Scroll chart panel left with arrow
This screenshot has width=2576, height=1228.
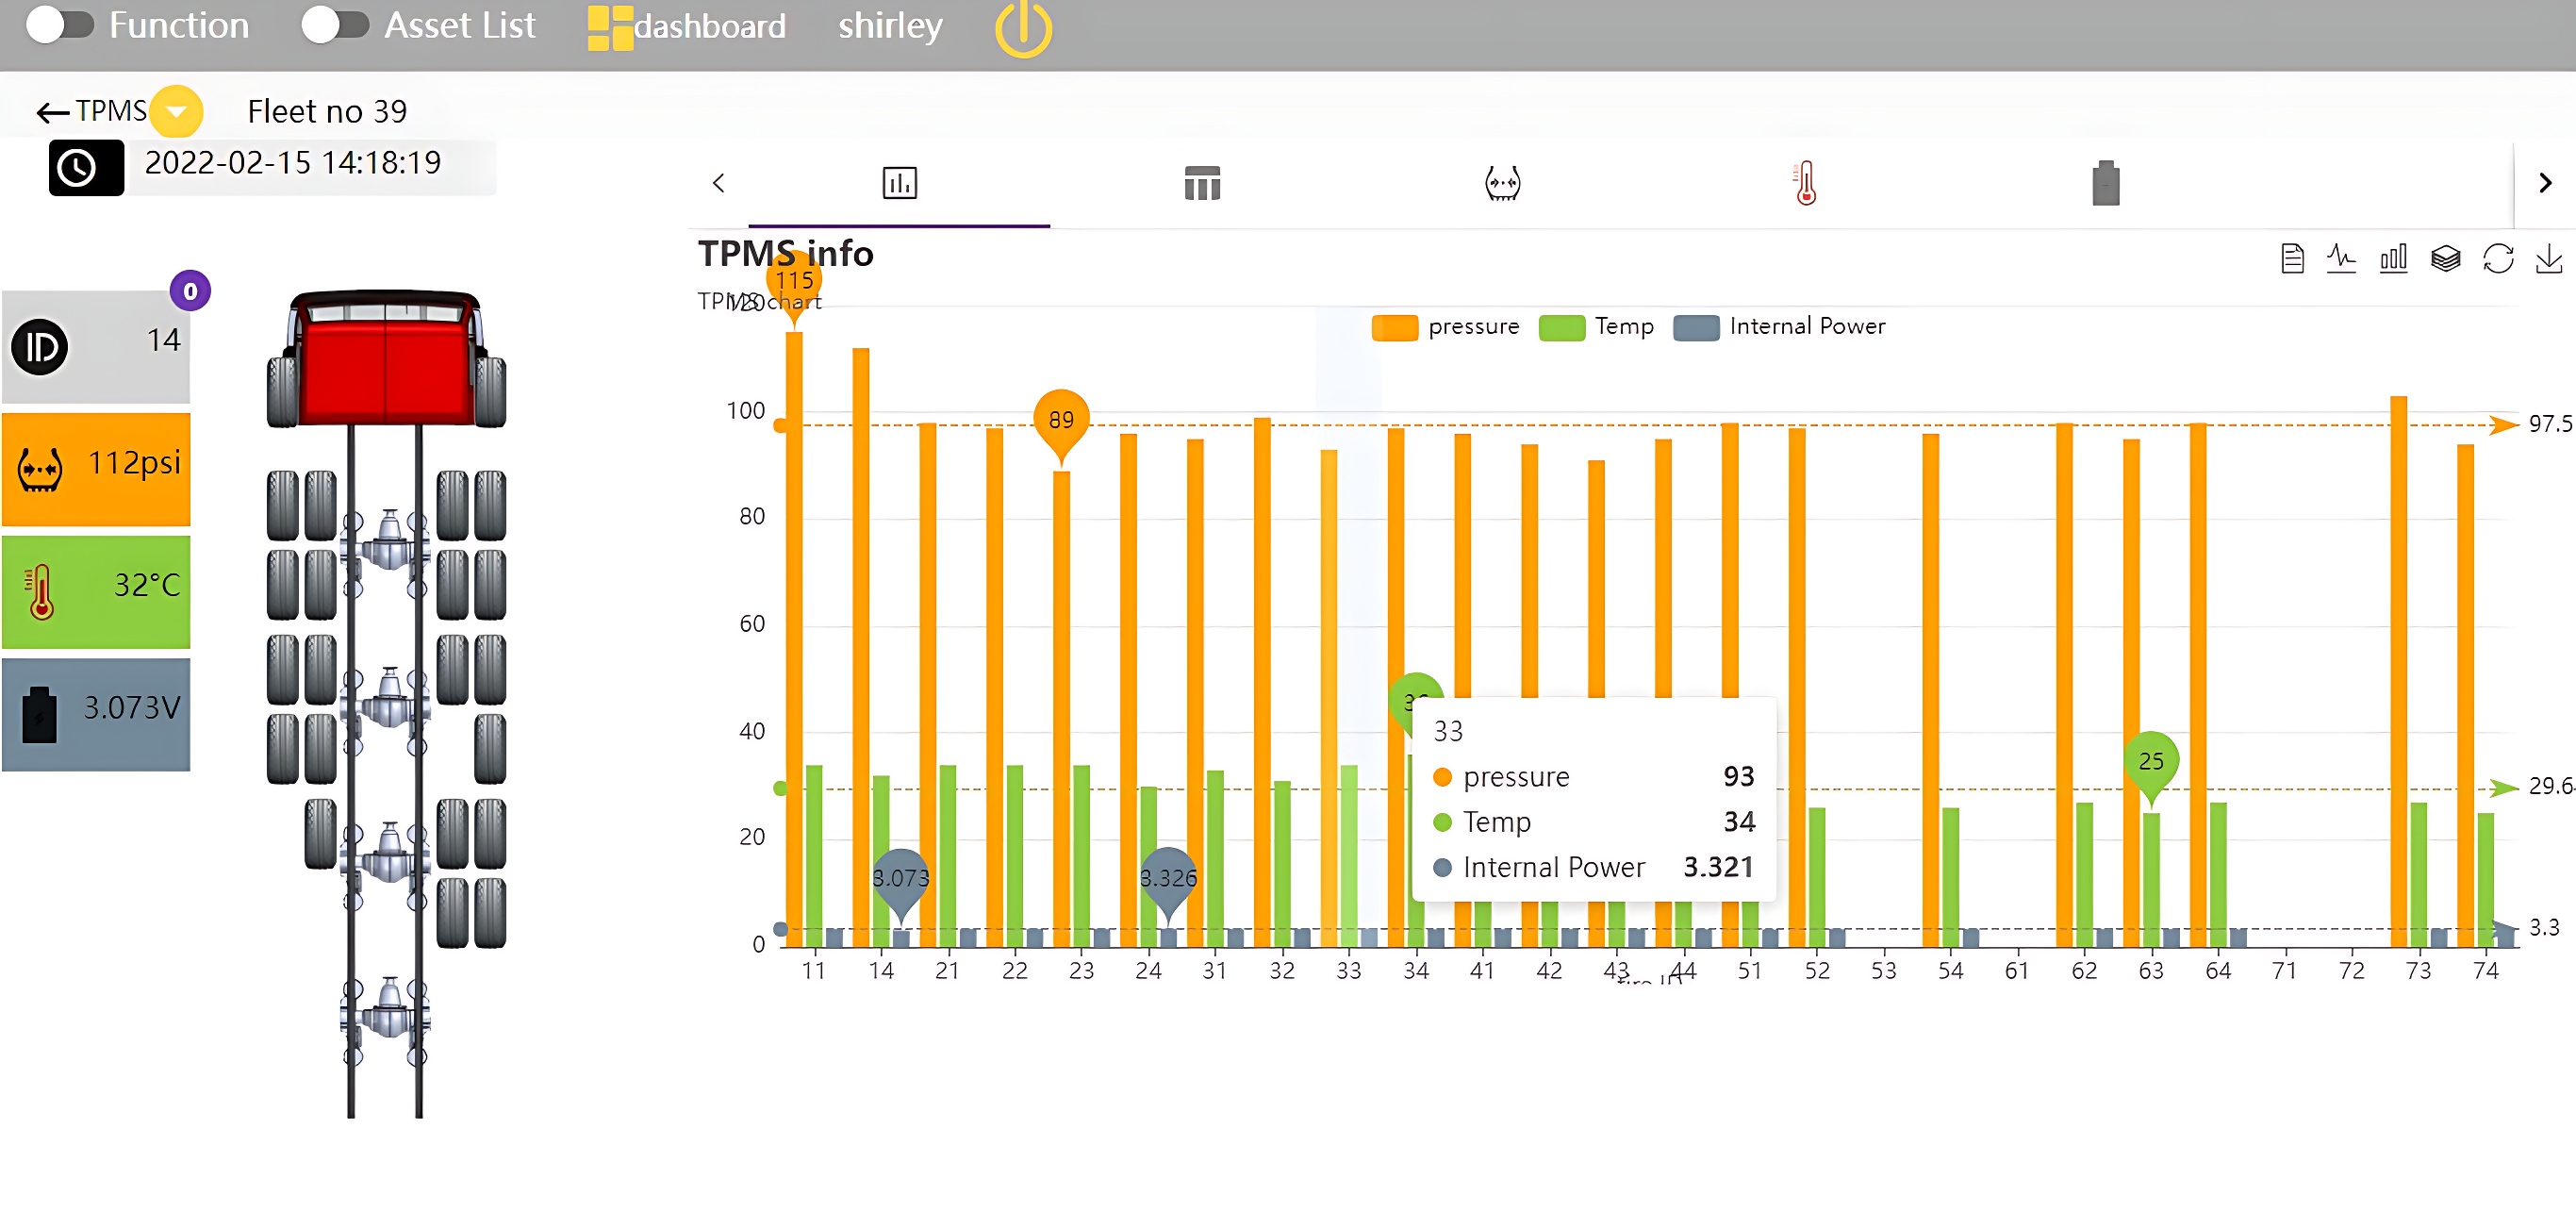pos(718,181)
